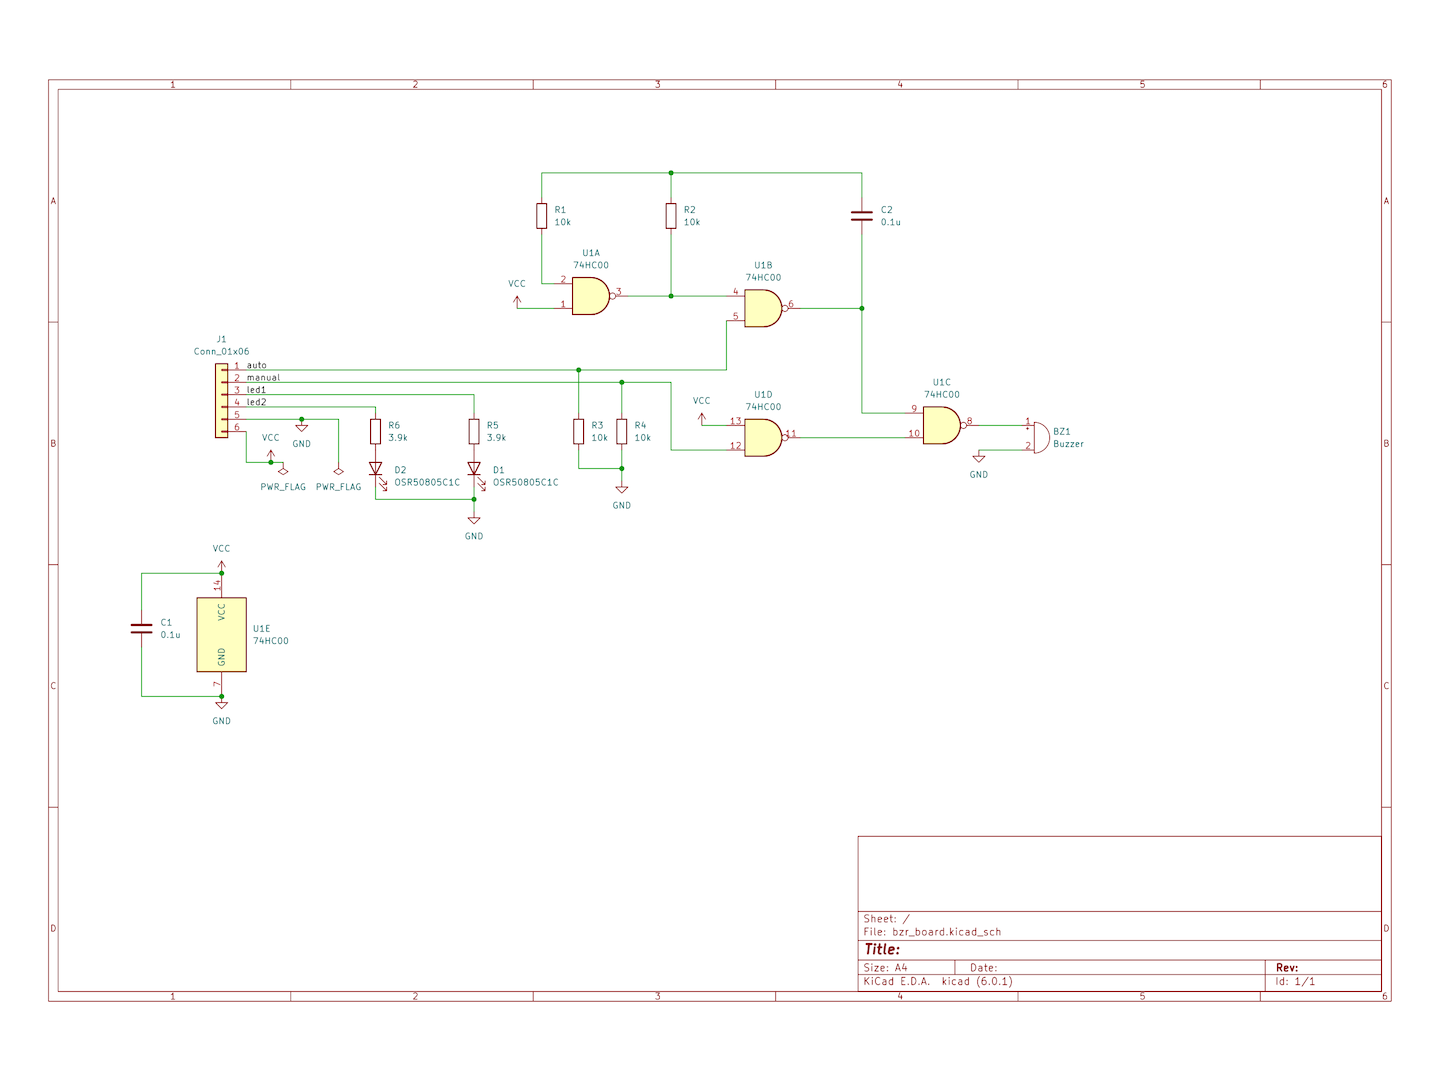Click capacitor C1 near U1E

click(x=142, y=628)
